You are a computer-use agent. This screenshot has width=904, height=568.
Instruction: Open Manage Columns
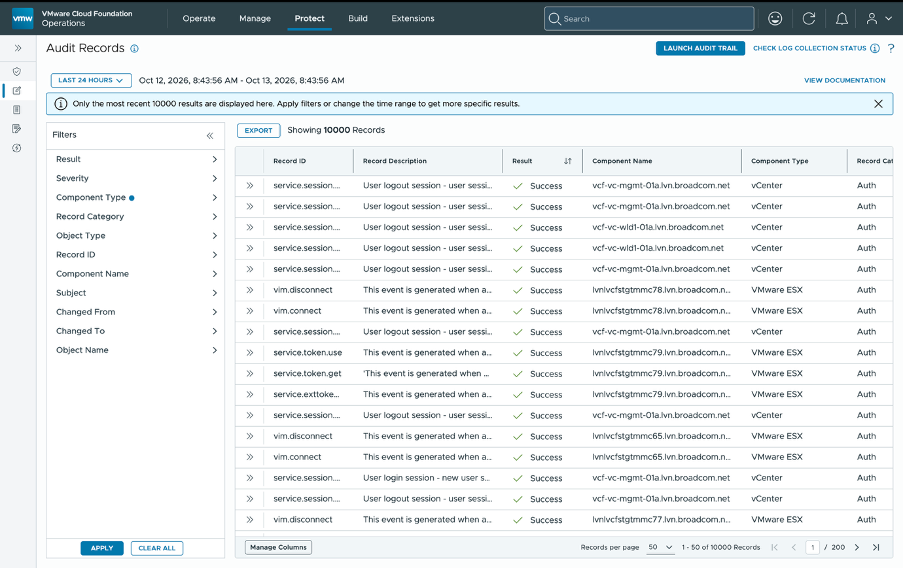[278, 547]
